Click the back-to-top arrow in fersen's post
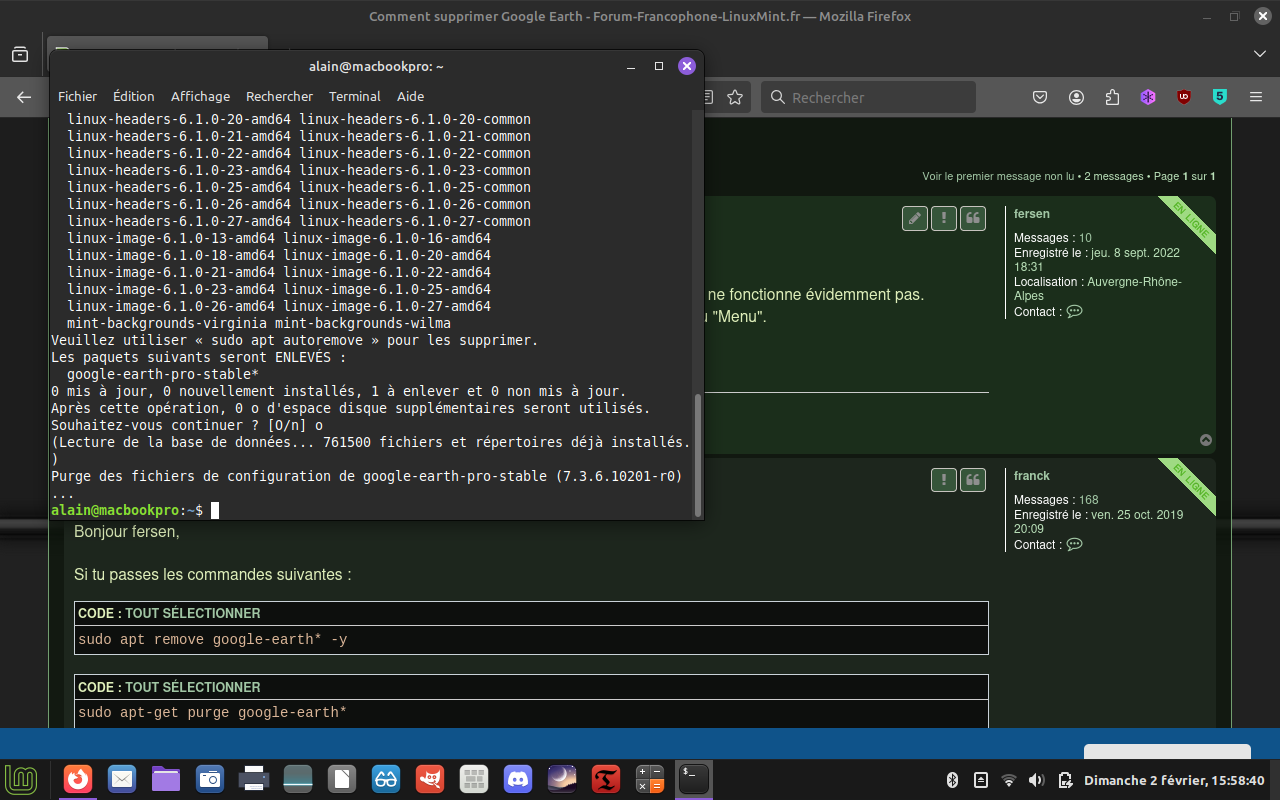 [1206, 440]
